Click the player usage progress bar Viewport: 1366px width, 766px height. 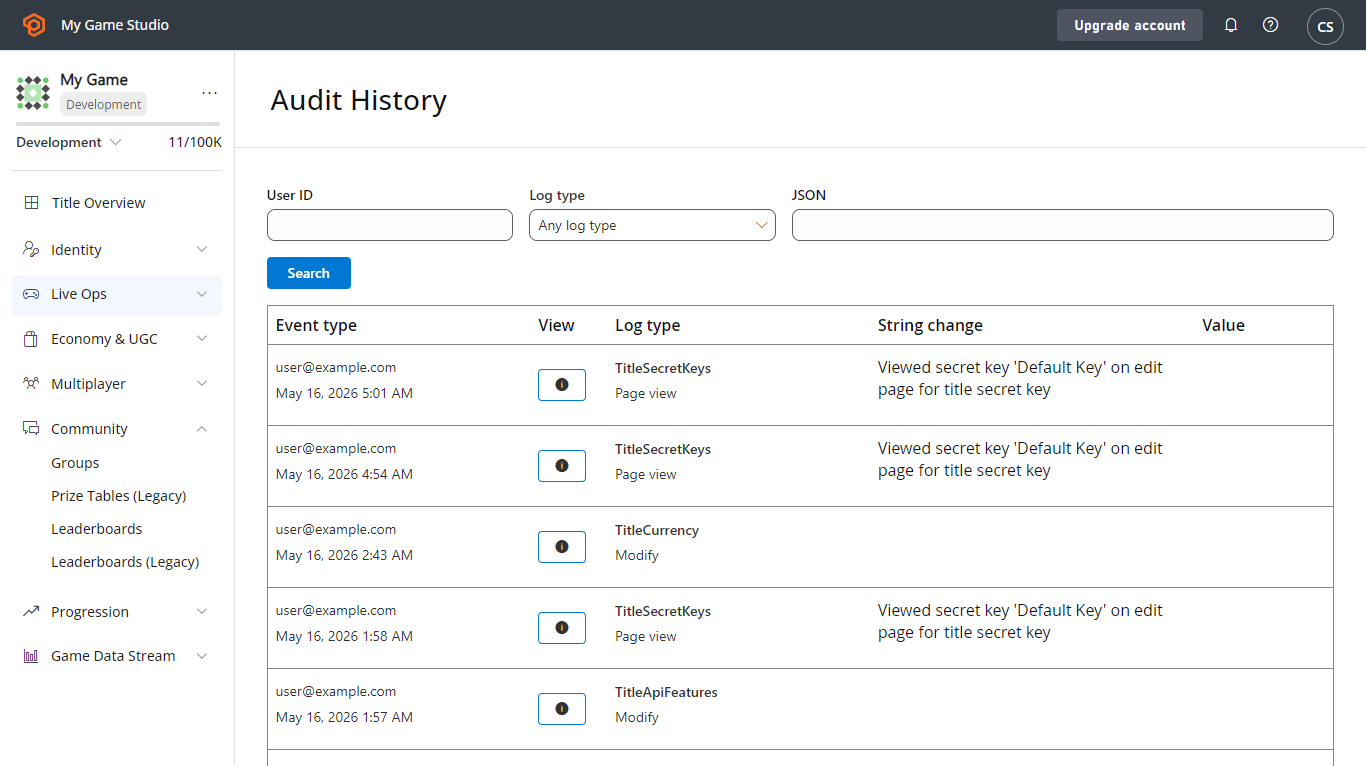click(x=118, y=124)
